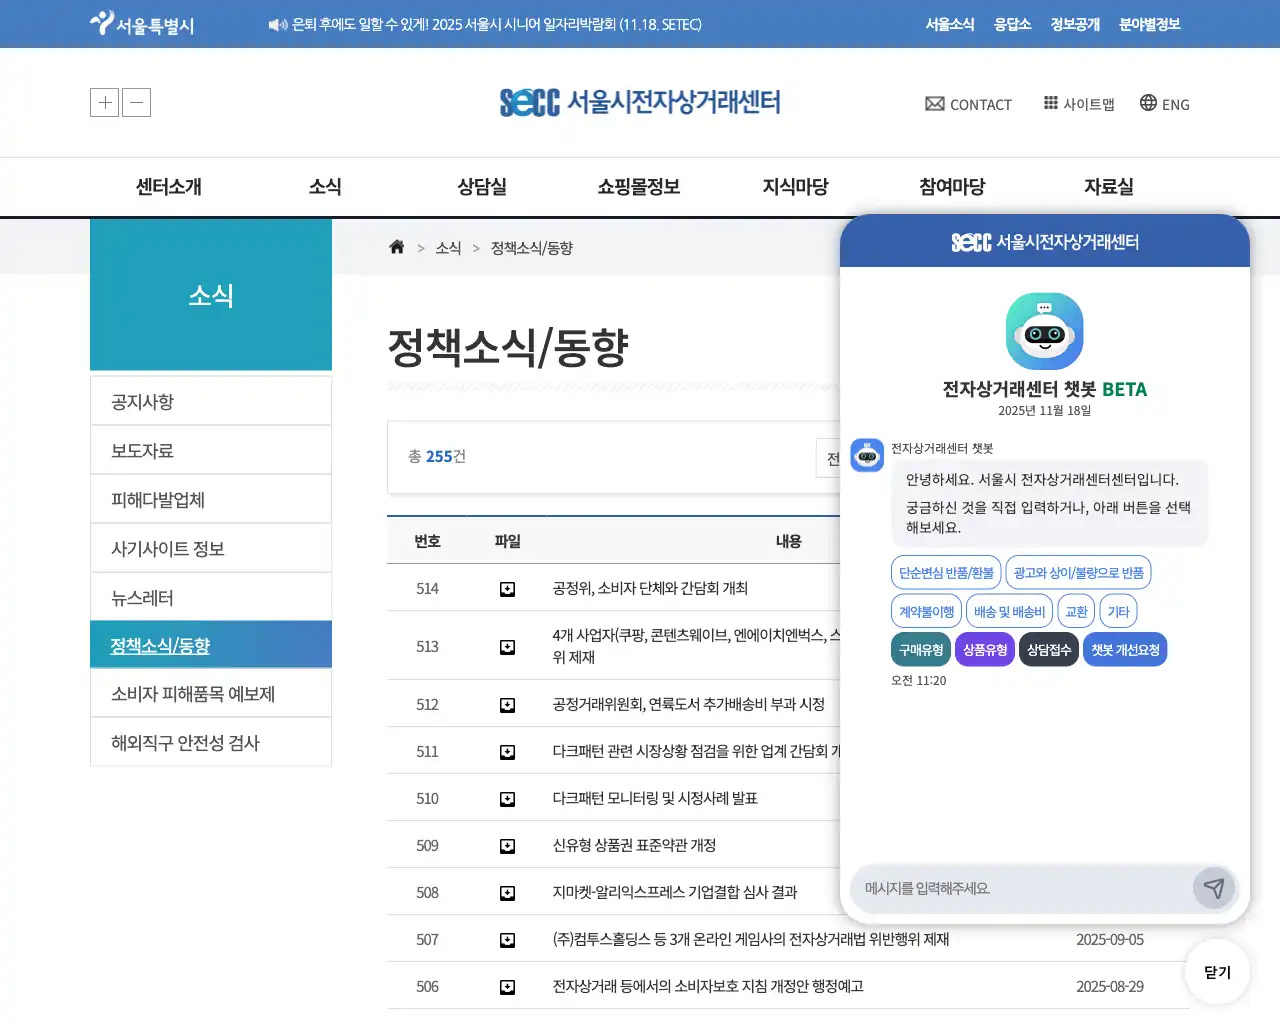Increase font size with the plus icon

click(x=104, y=102)
